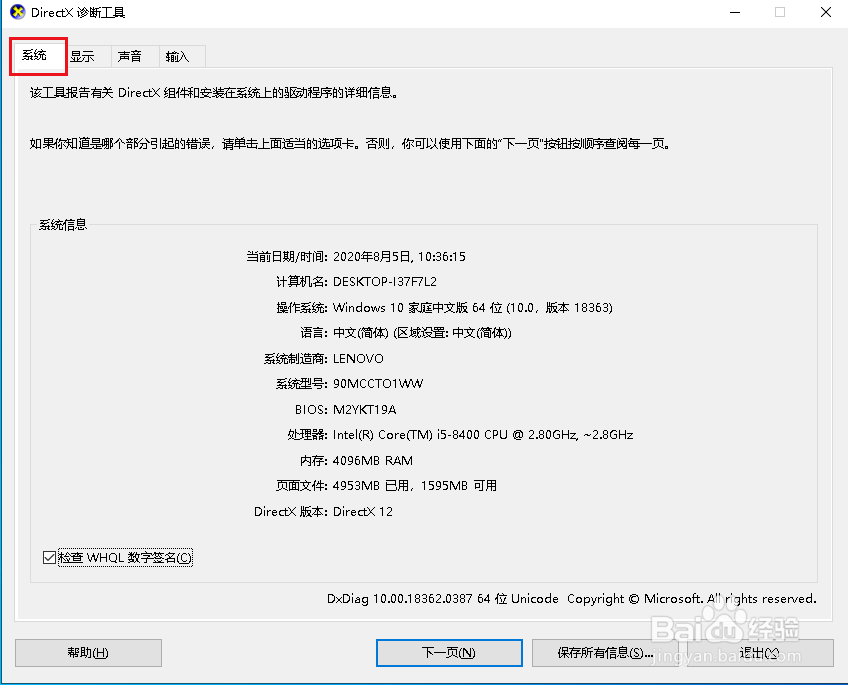Viewport: 848px width, 685px height.
Task: Click the 帮助(H) button
Action: tap(88, 652)
